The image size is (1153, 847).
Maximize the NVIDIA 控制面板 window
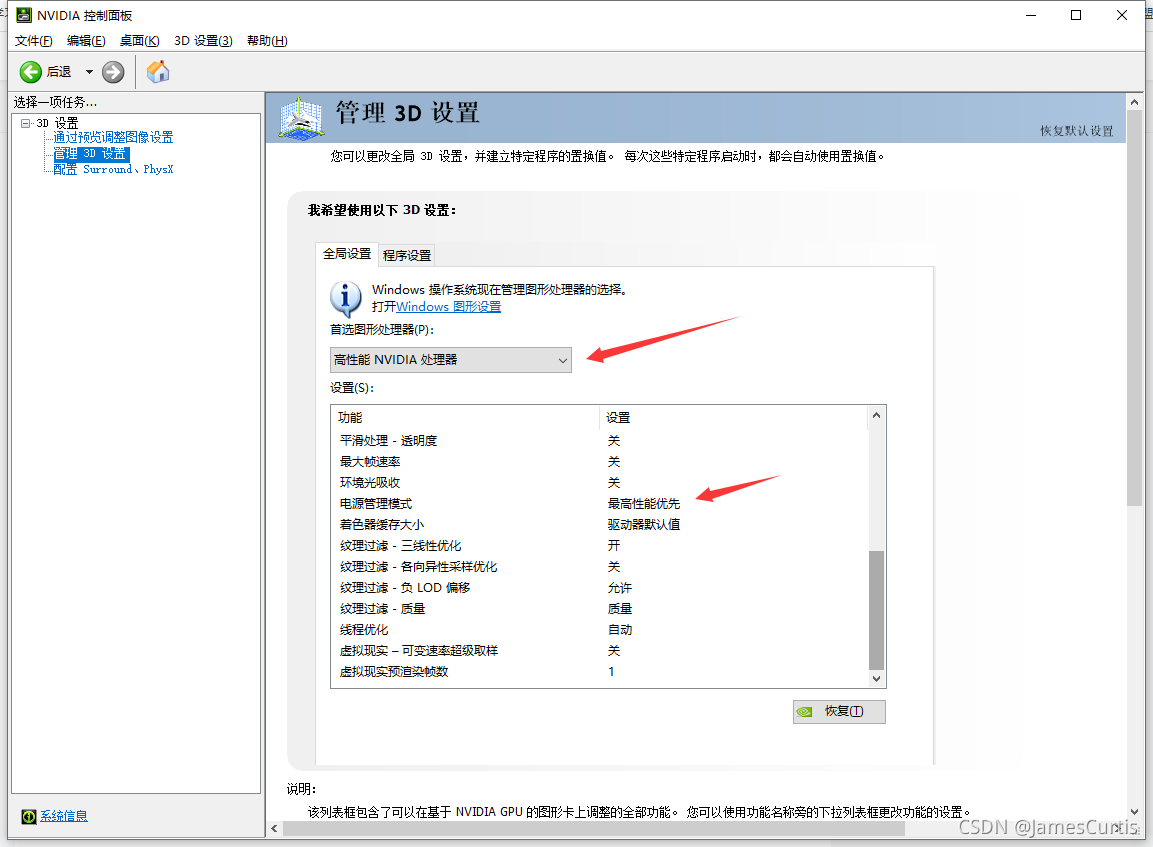pos(1076,15)
